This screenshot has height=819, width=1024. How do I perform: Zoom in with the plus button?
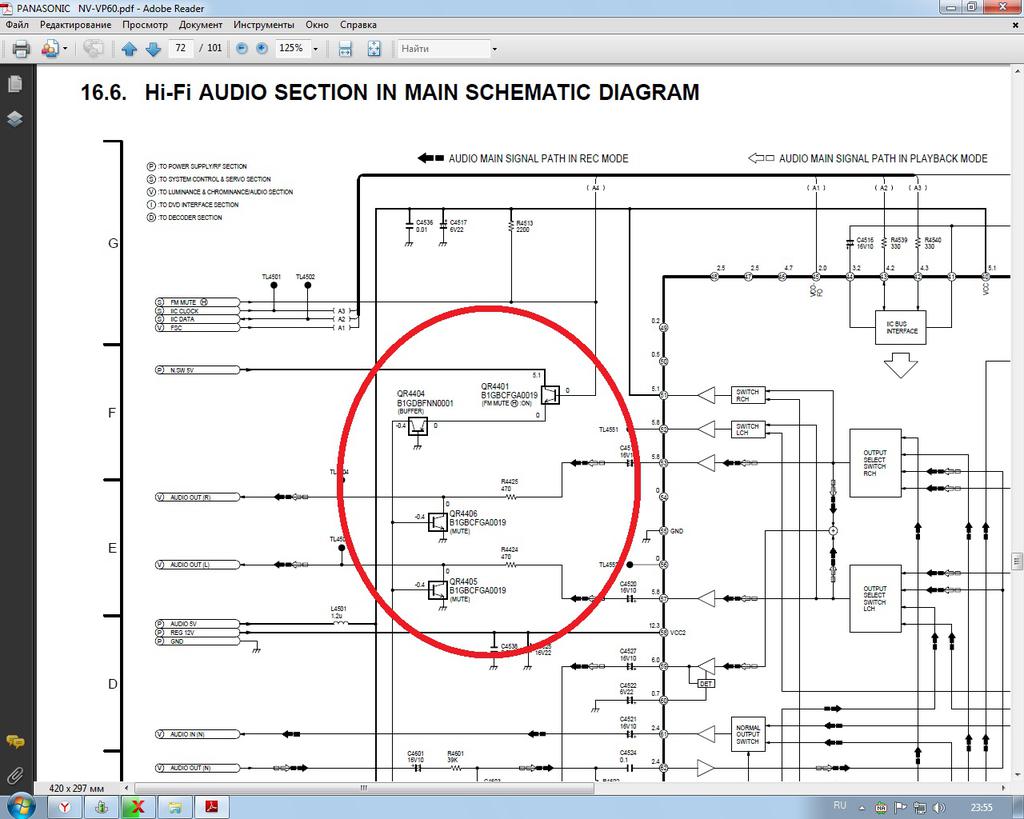[262, 48]
